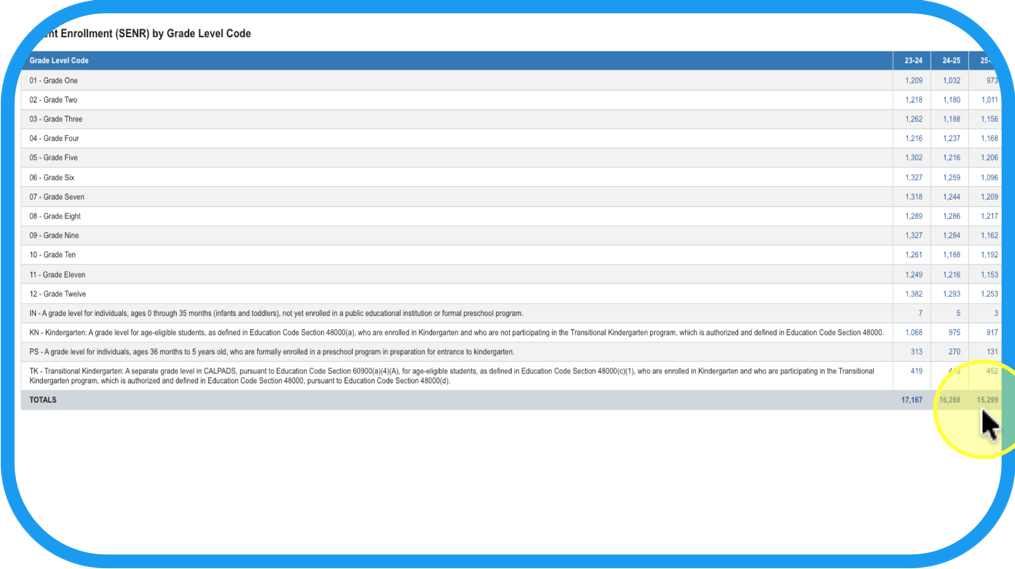Click the Grade Level Code column header

pos(59,61)
